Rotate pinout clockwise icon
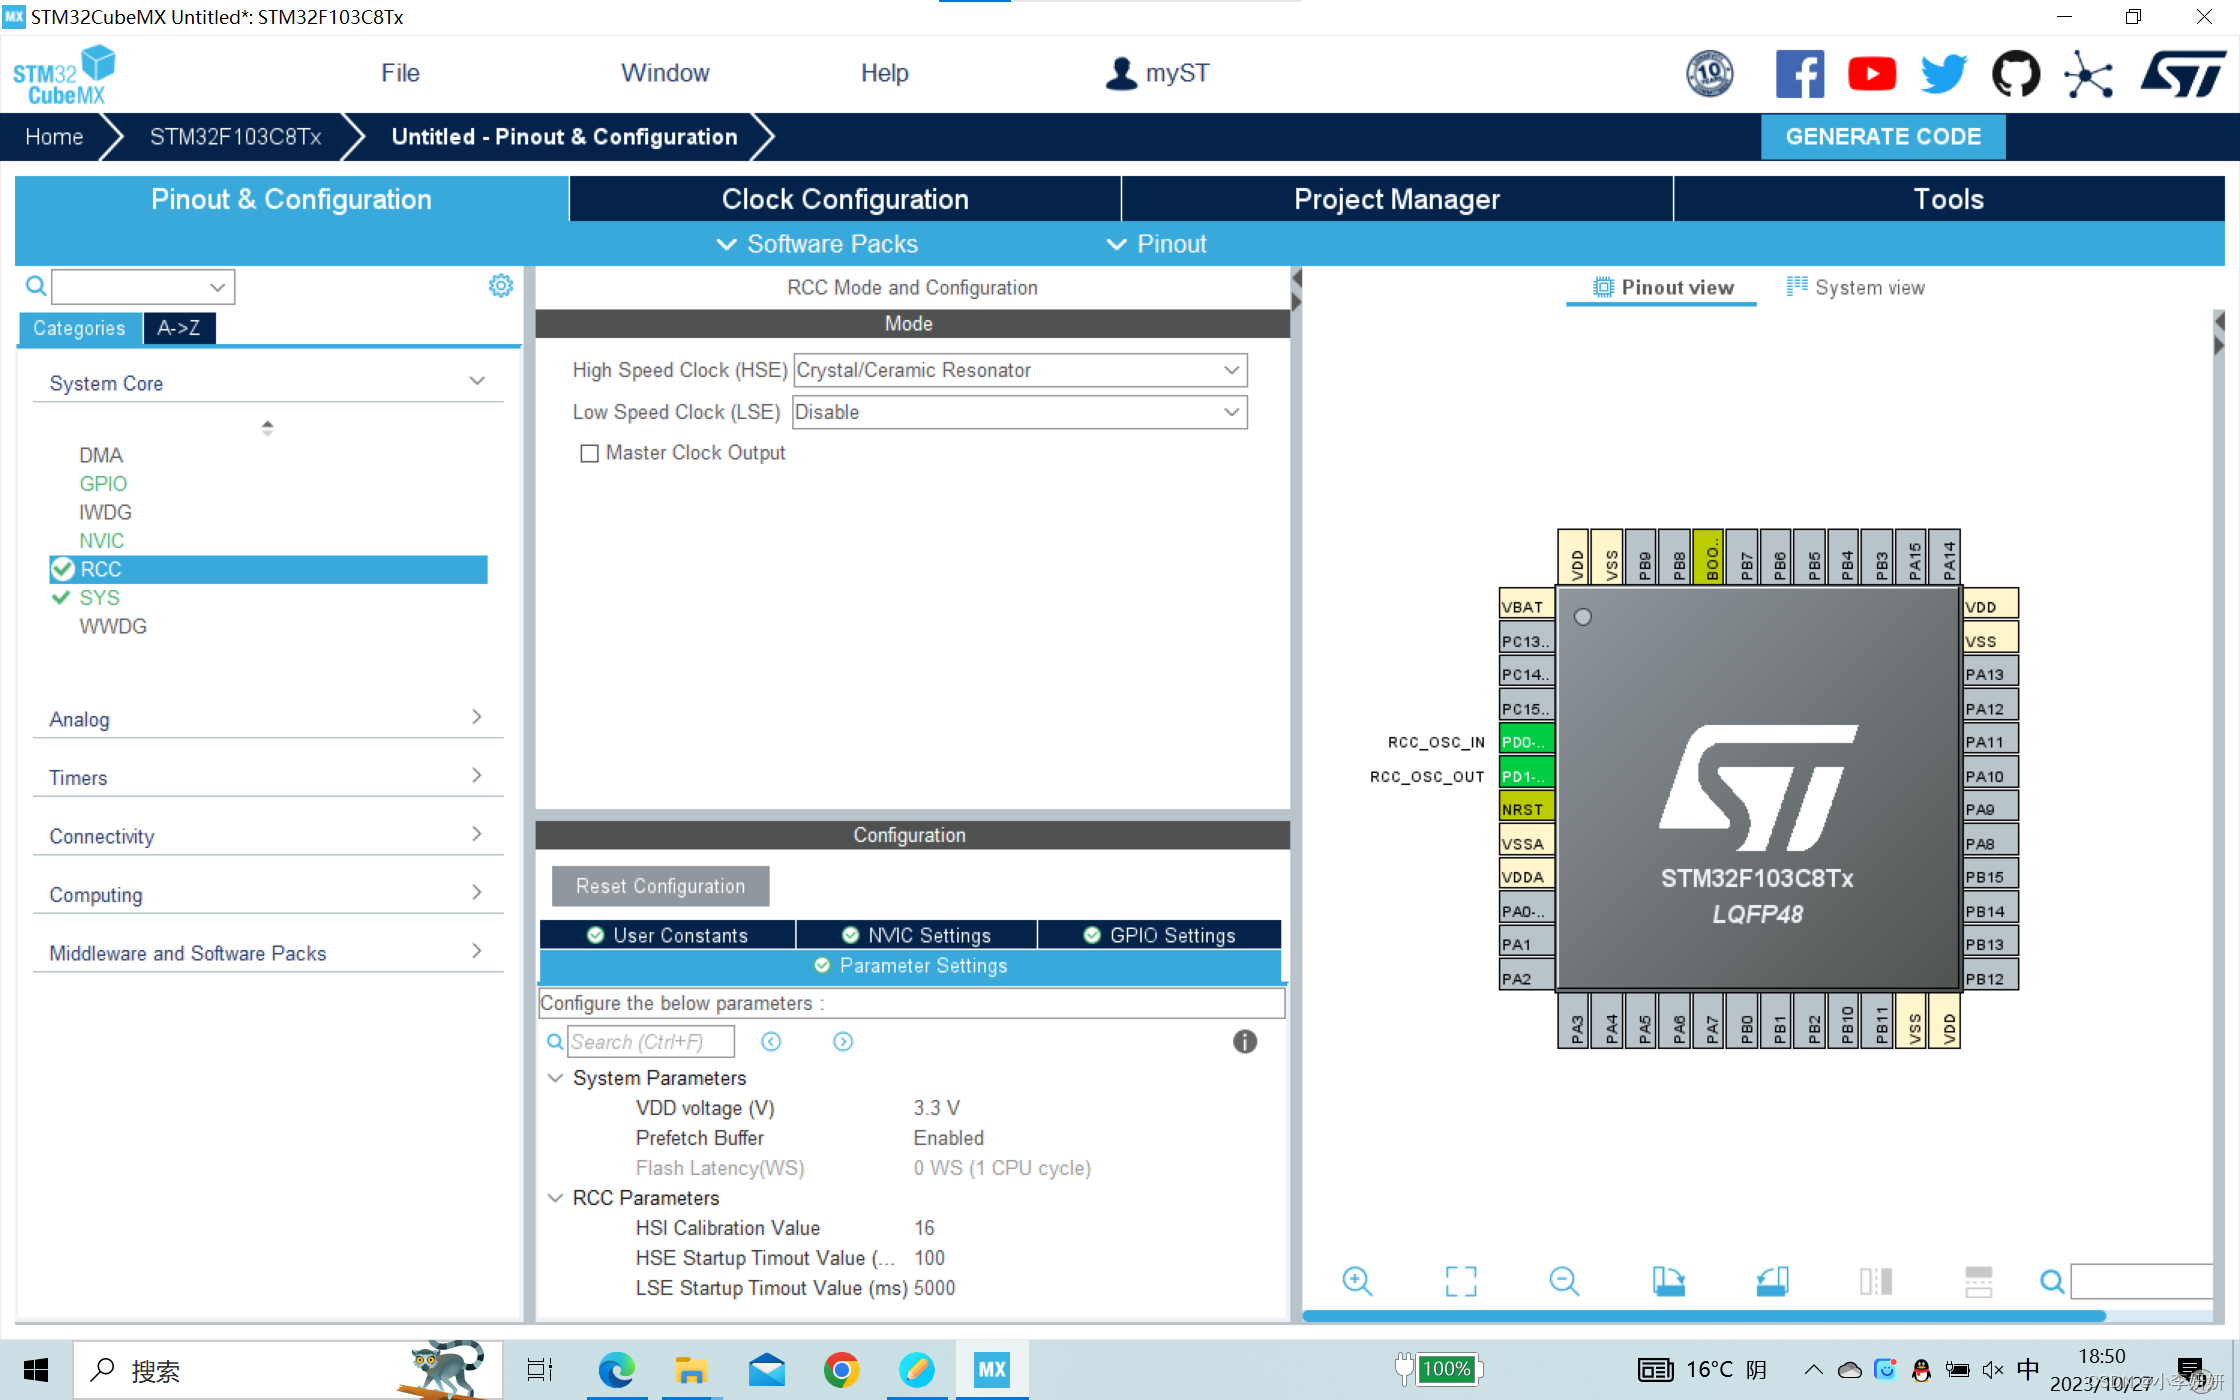Viewport: 2240px width, 1400px height. 1668,1281
